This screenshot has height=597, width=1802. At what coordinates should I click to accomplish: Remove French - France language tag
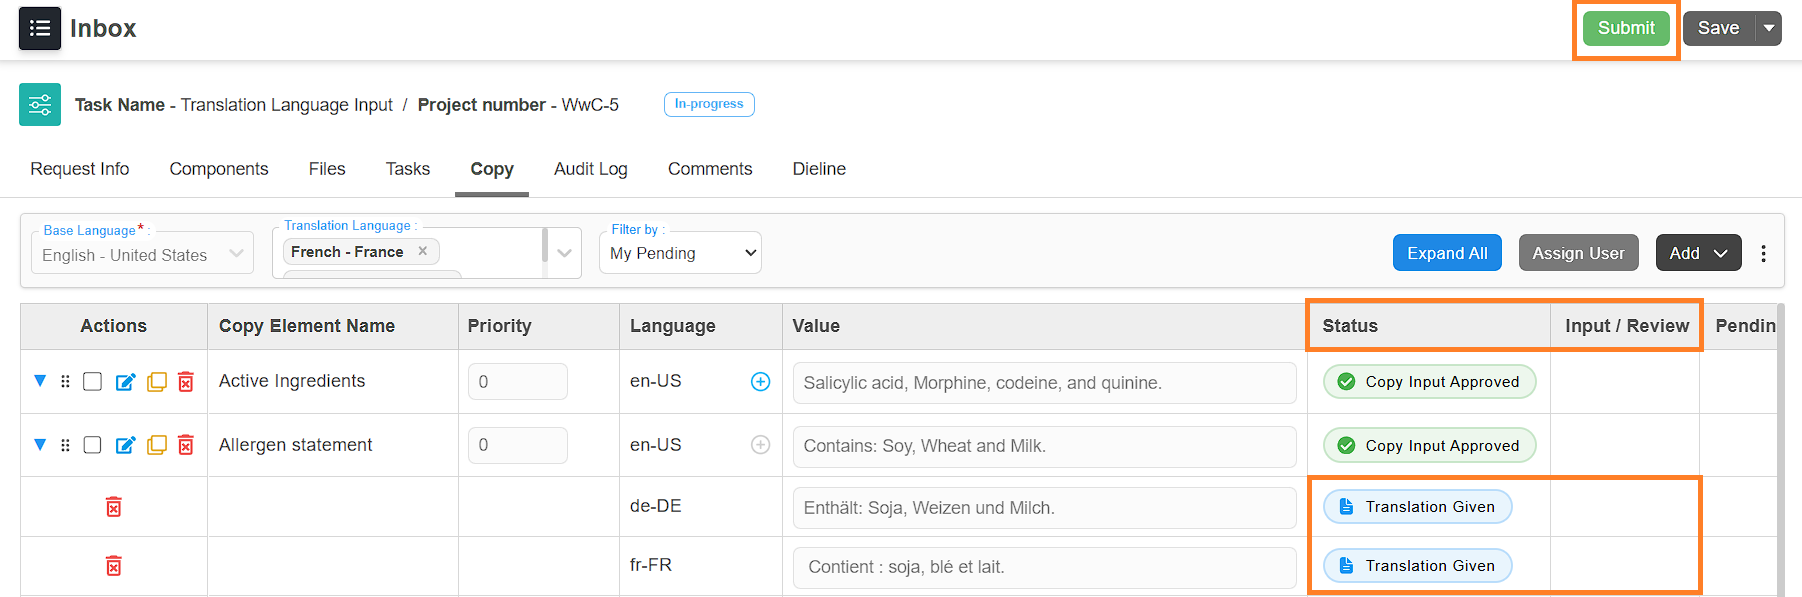coord(423,251)
